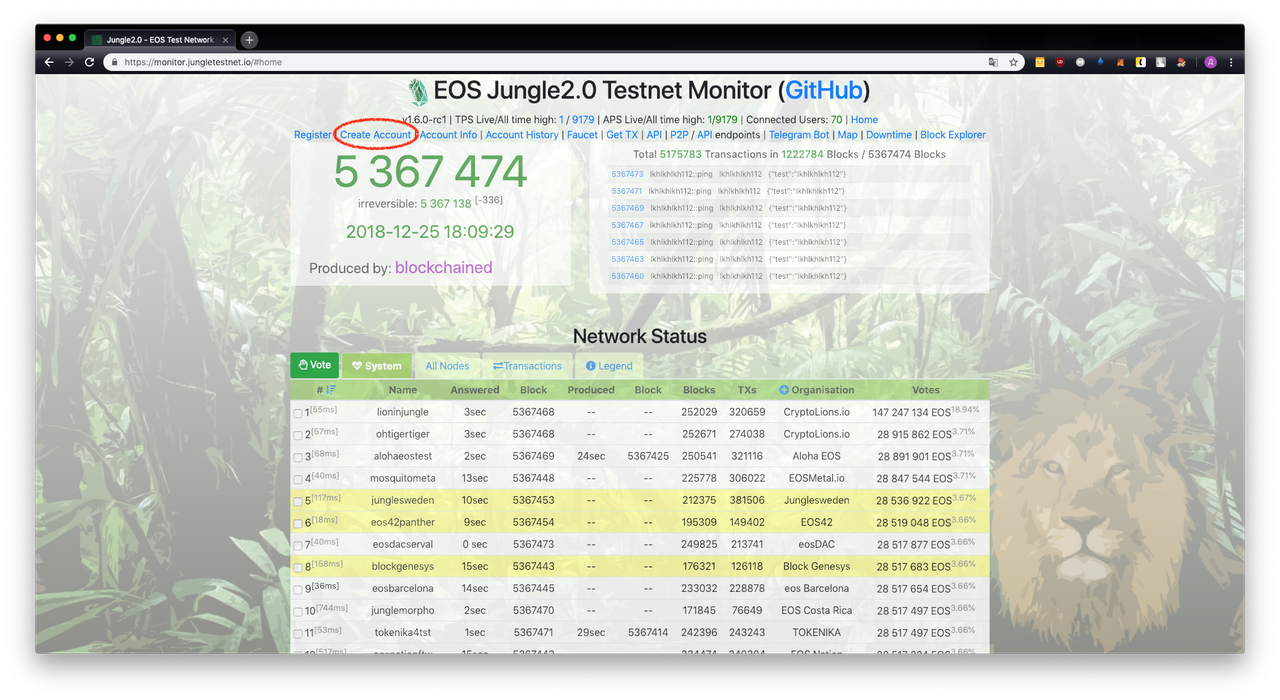Click the EOSMetal.io organisation cell
This screenshot has height=700, width=1280.
pos(816,478)
